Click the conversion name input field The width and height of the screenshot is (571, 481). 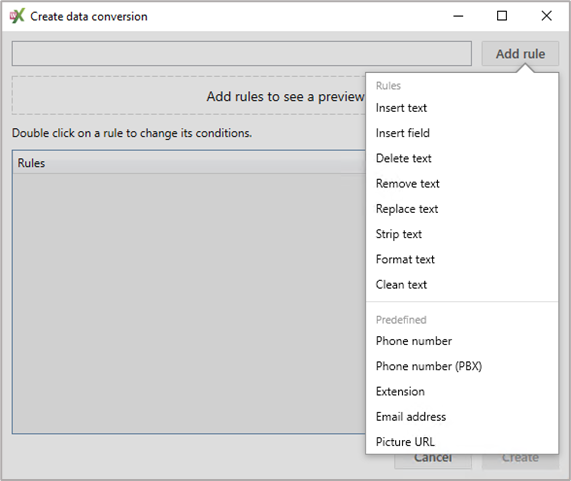[242, 54]
